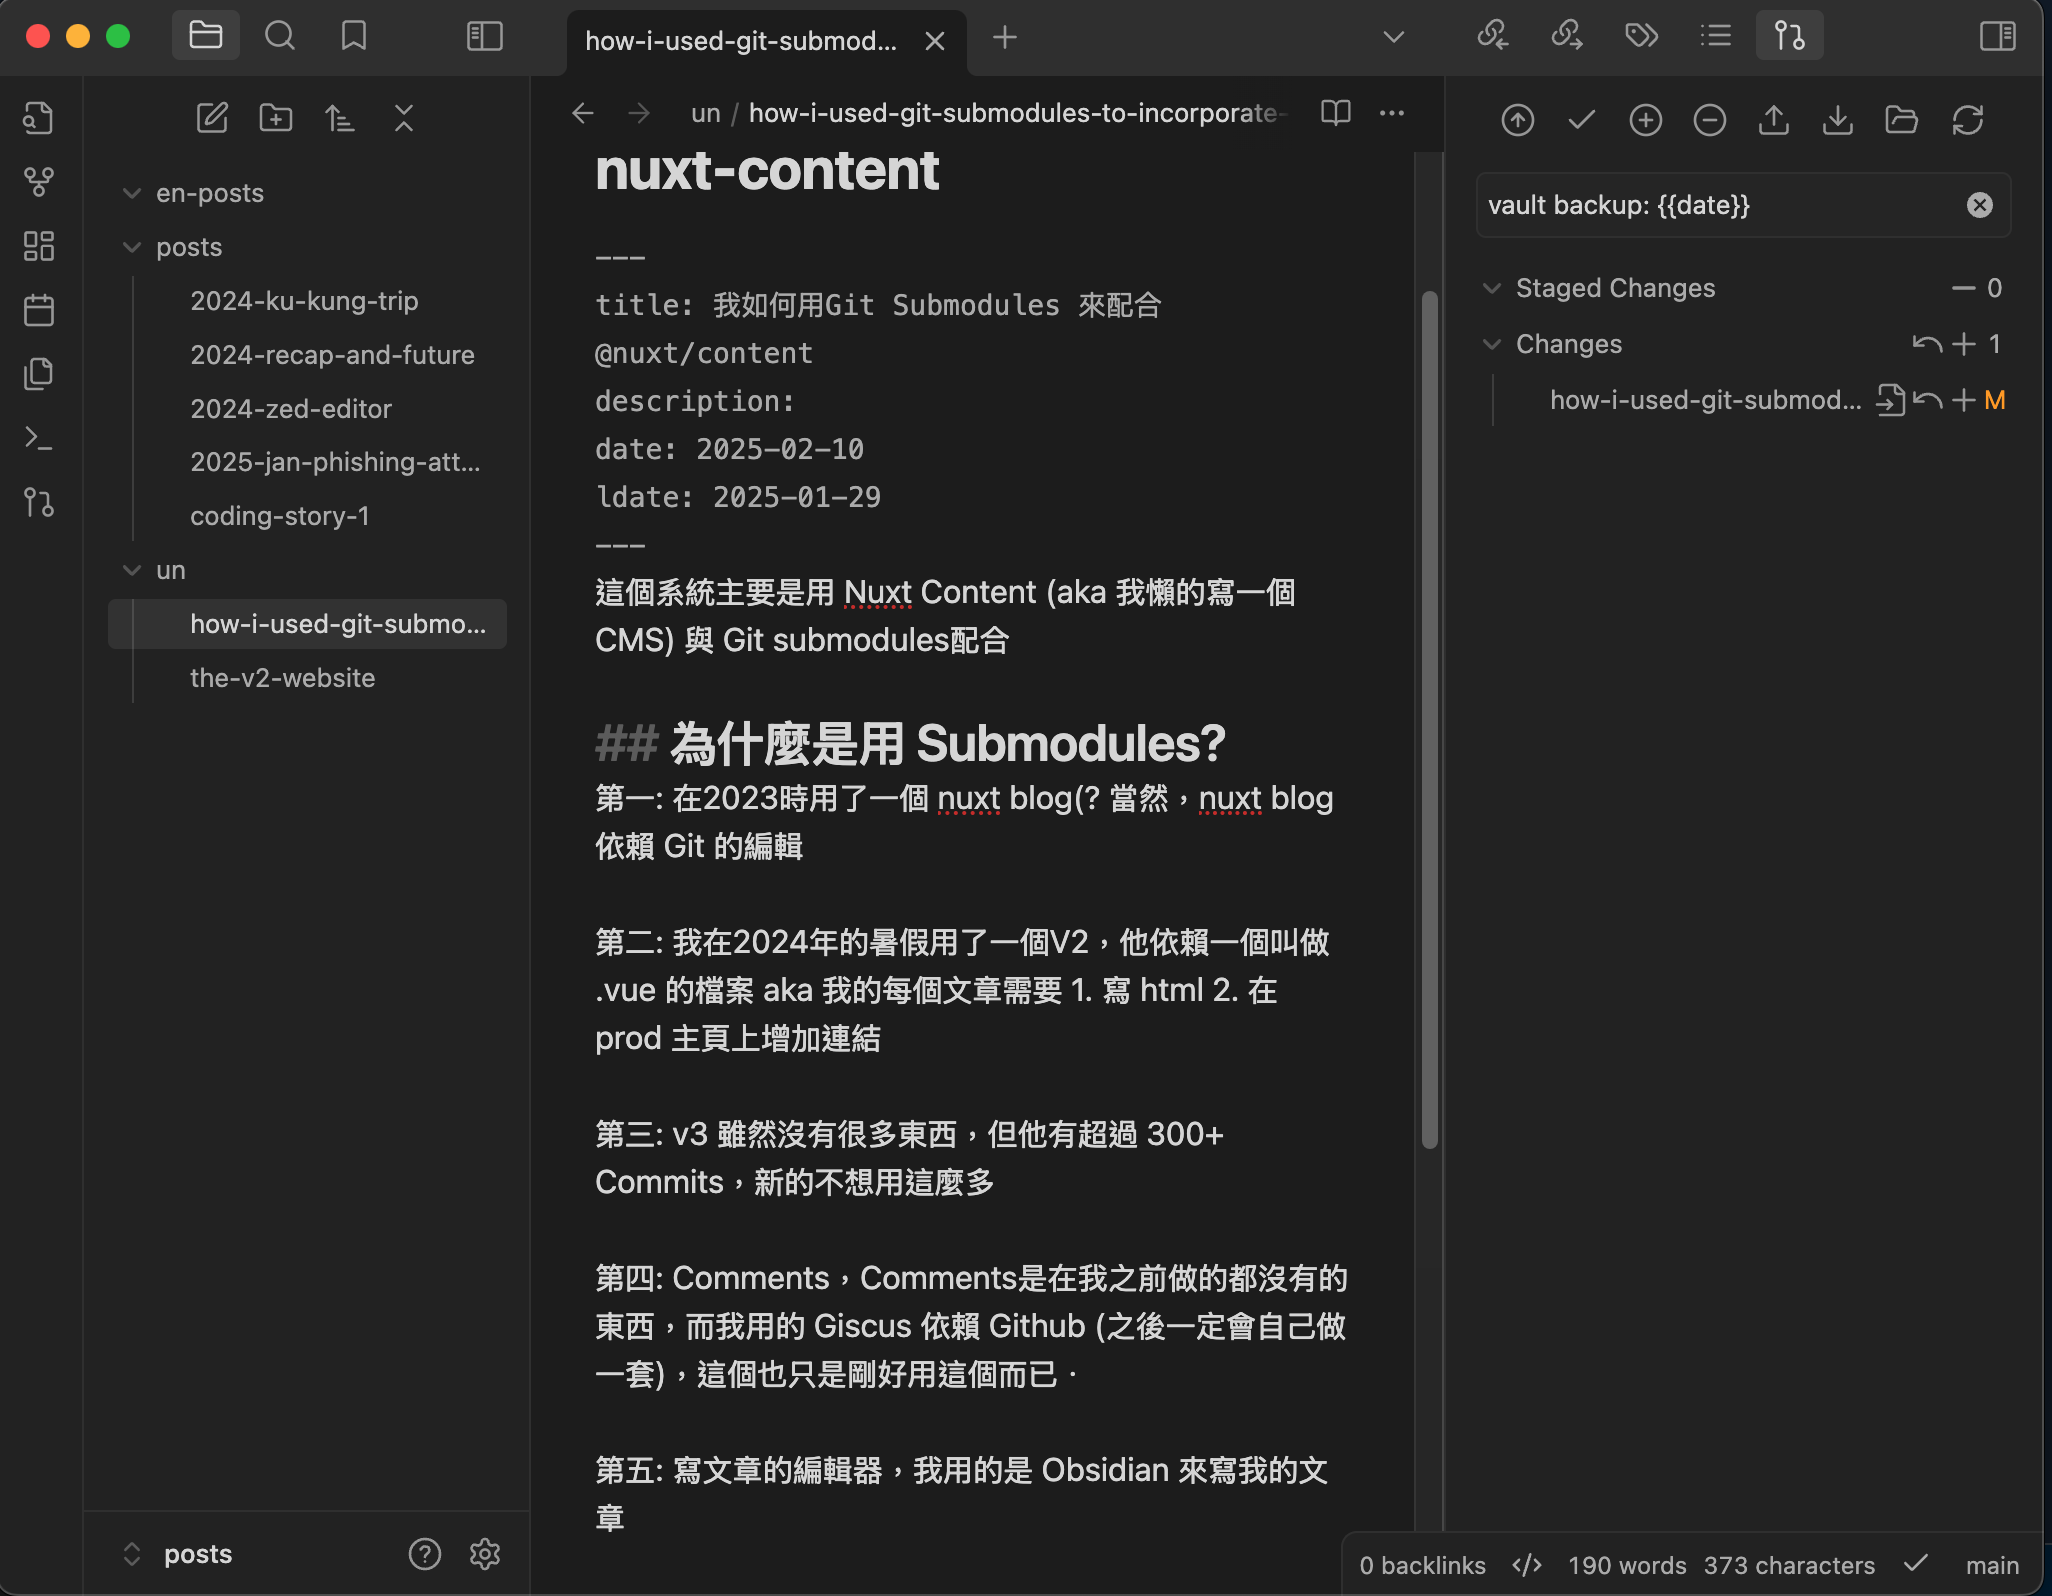
Task: Open the-v2-website note
Action: [282, 678]
